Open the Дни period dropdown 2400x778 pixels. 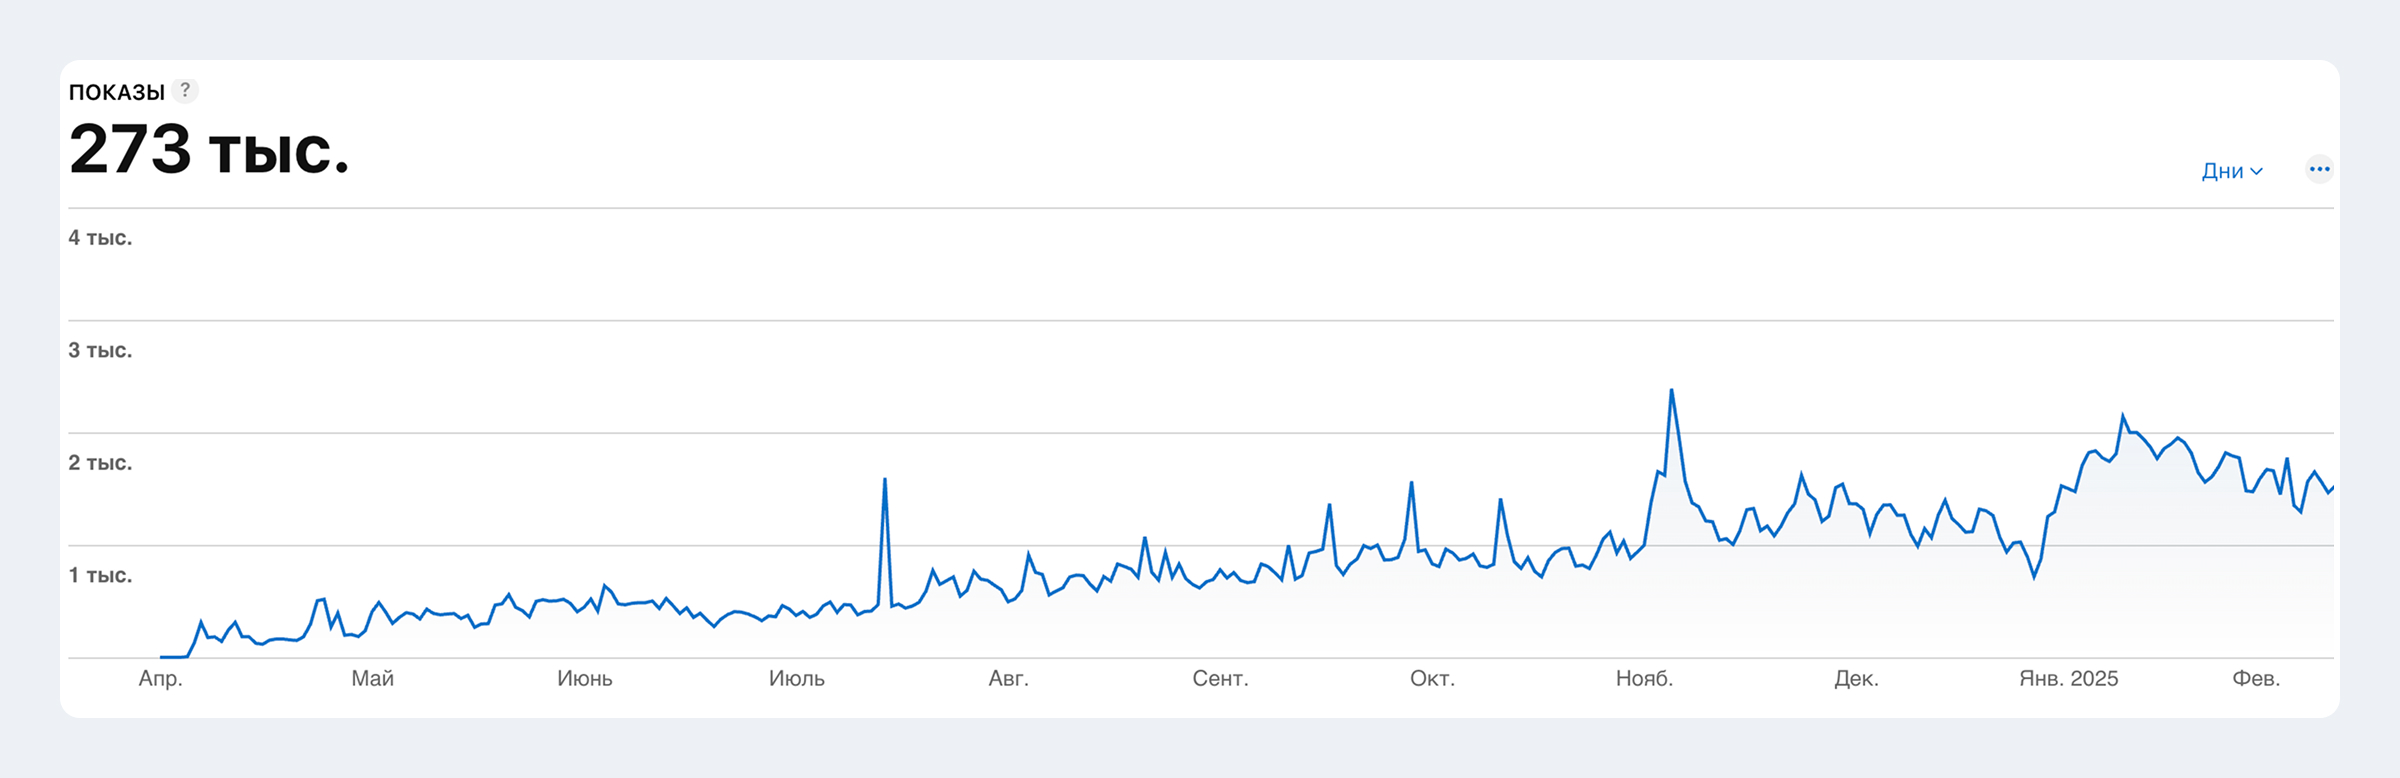(2231, 171)
